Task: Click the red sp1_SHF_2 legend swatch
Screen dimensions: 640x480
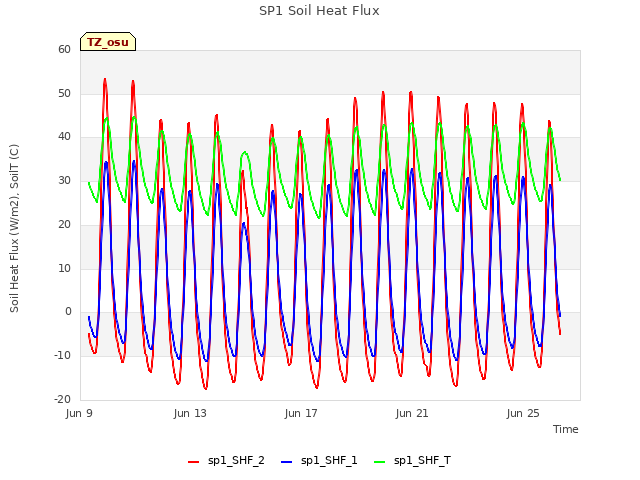Action: [193, 462]
